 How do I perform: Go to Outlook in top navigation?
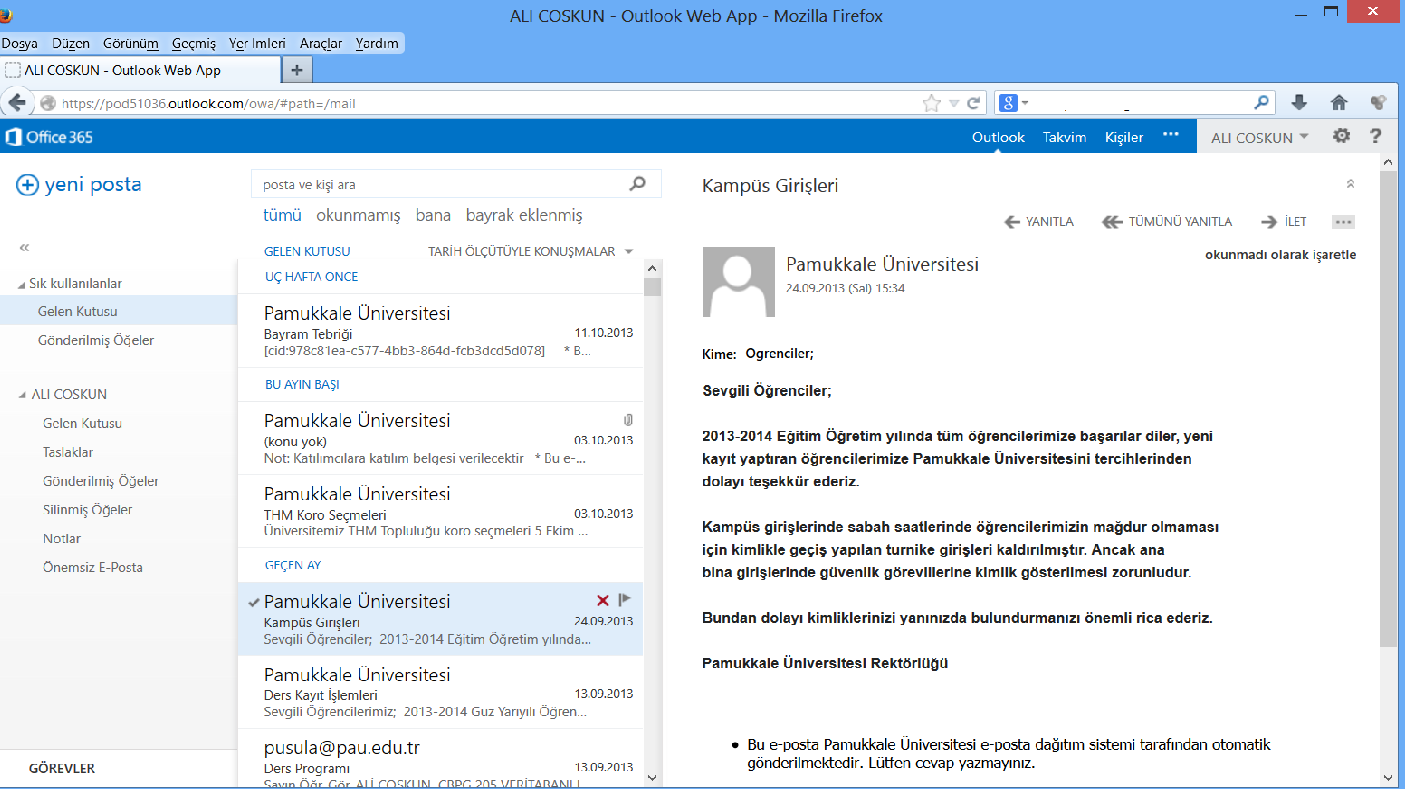pyautogui.click(x=998, y=137)
